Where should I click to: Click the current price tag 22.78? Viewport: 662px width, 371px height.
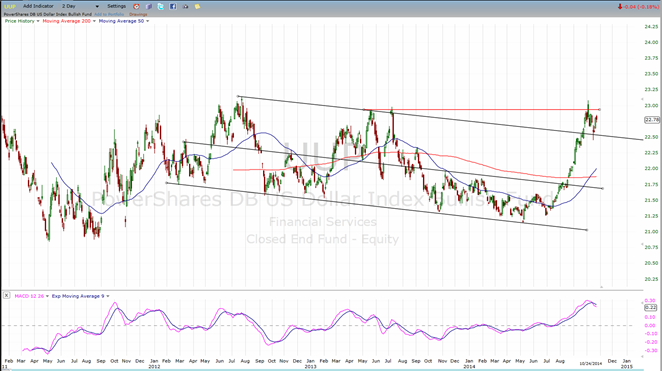652,120
